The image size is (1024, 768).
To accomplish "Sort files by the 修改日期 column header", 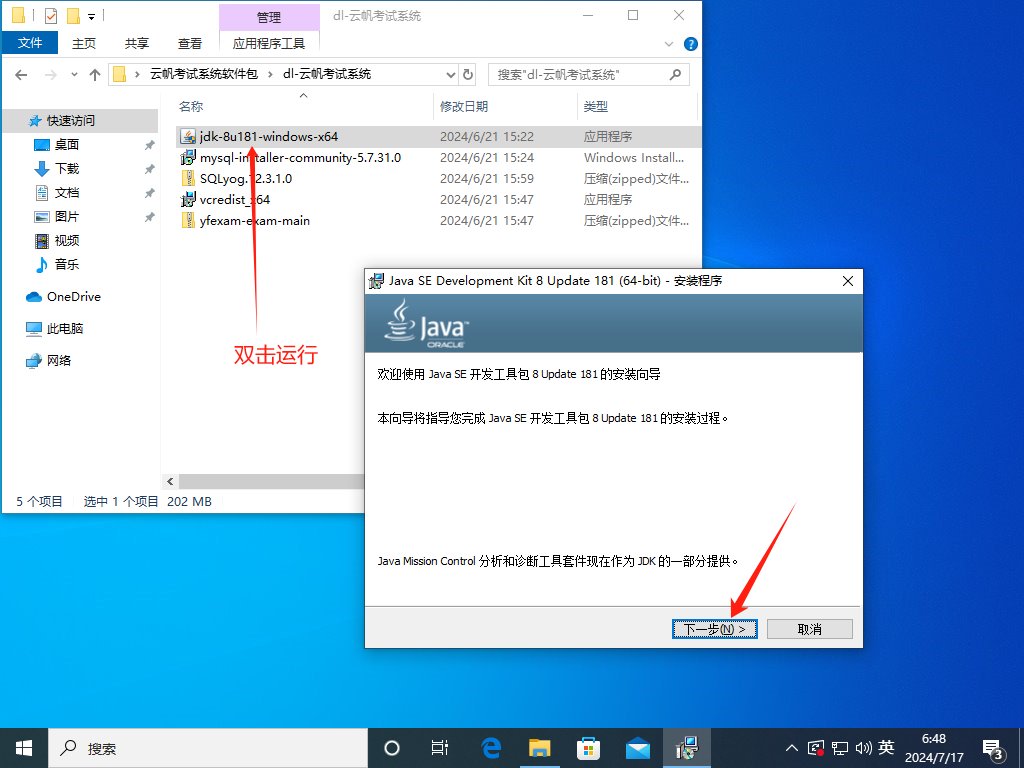I will click(x=464, y=107).
